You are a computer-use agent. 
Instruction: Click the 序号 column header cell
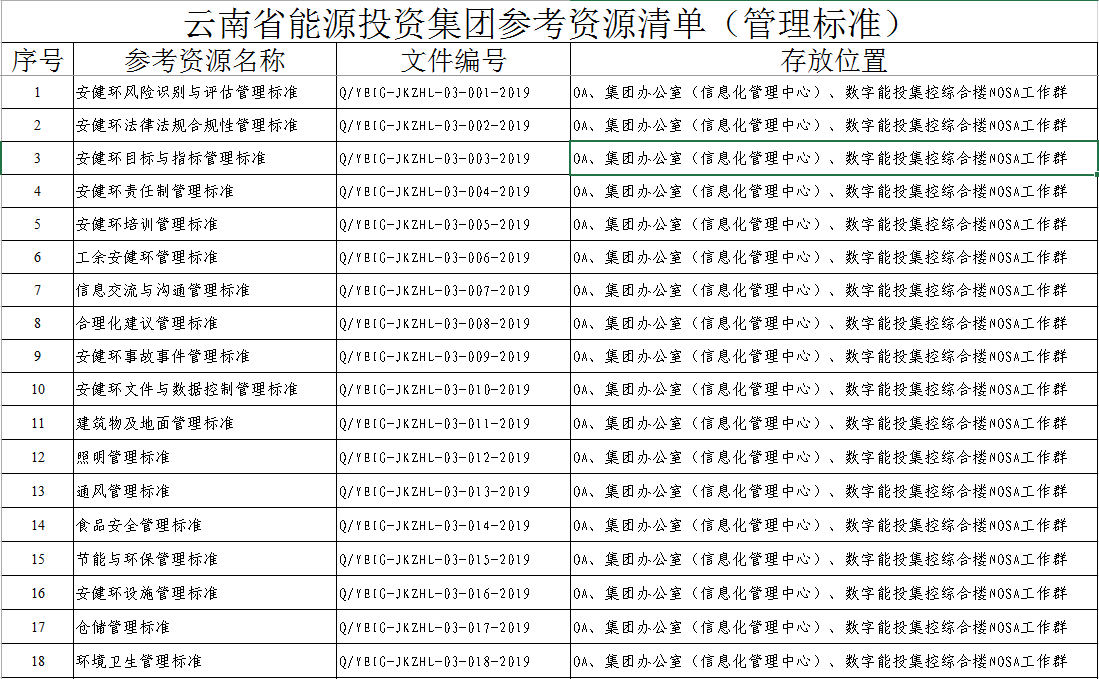click(x=37, y=60)
